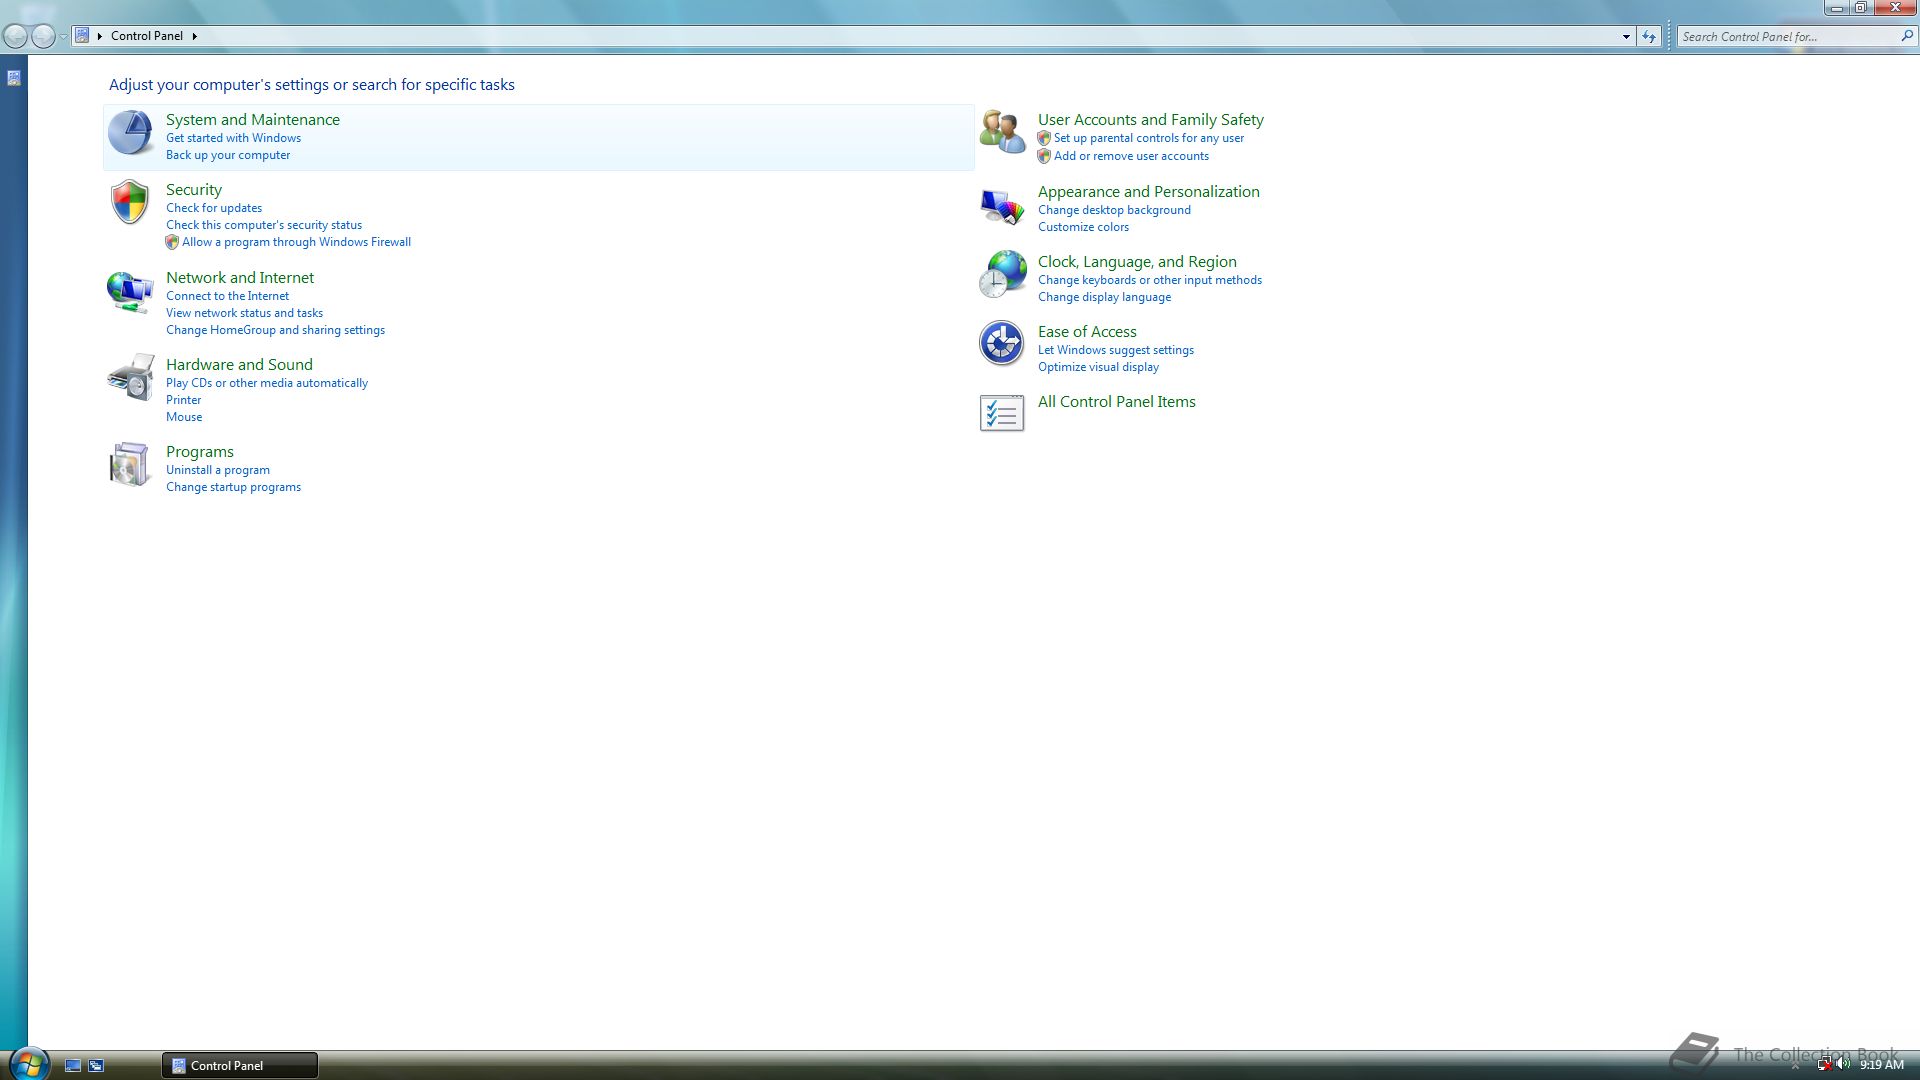
Task: Select Change desktop background
Action: (1114, 210)
